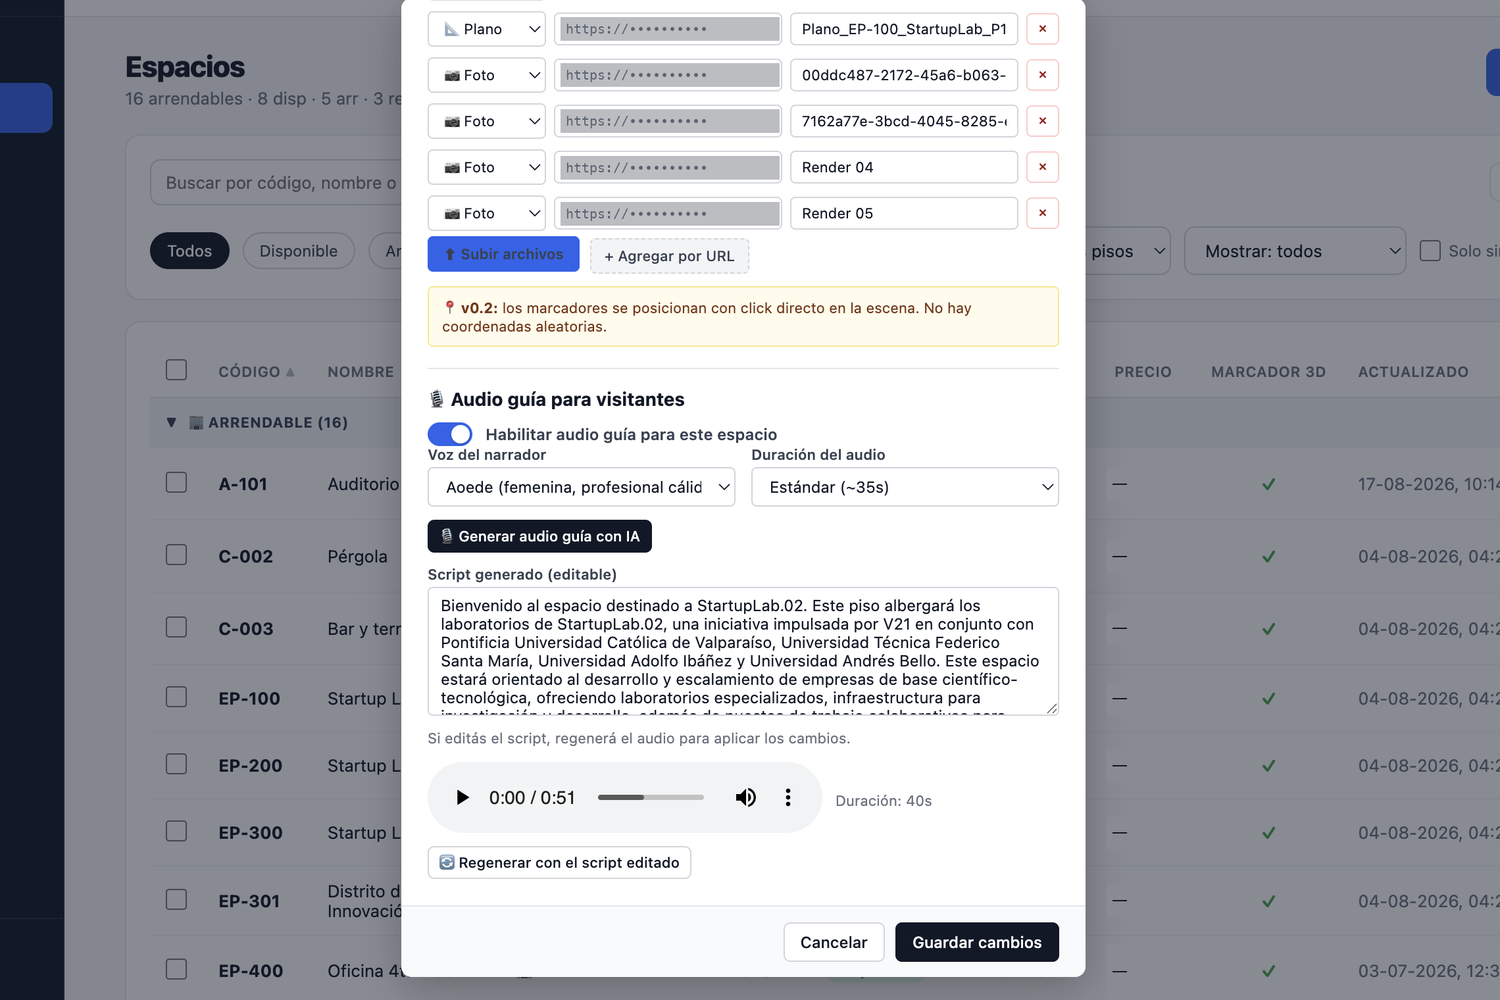This screenshot has width=1500, height=1000.
Task: Sort by CÓDIGO column header
Action: coord(257,372)
